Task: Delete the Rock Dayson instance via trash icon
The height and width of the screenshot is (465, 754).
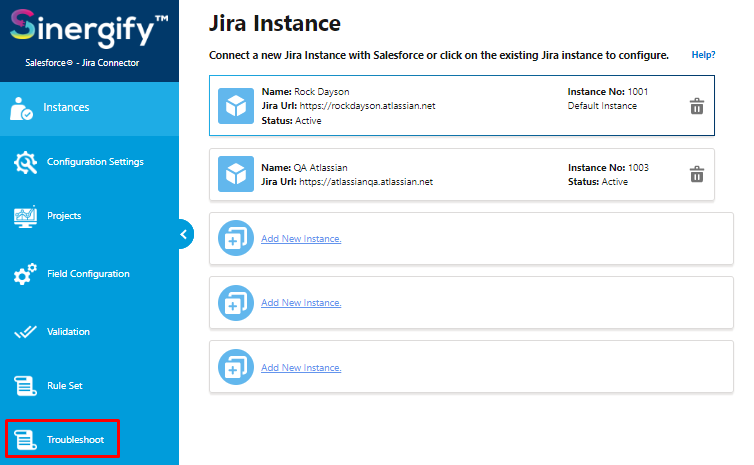Action: tap(697, 106)
